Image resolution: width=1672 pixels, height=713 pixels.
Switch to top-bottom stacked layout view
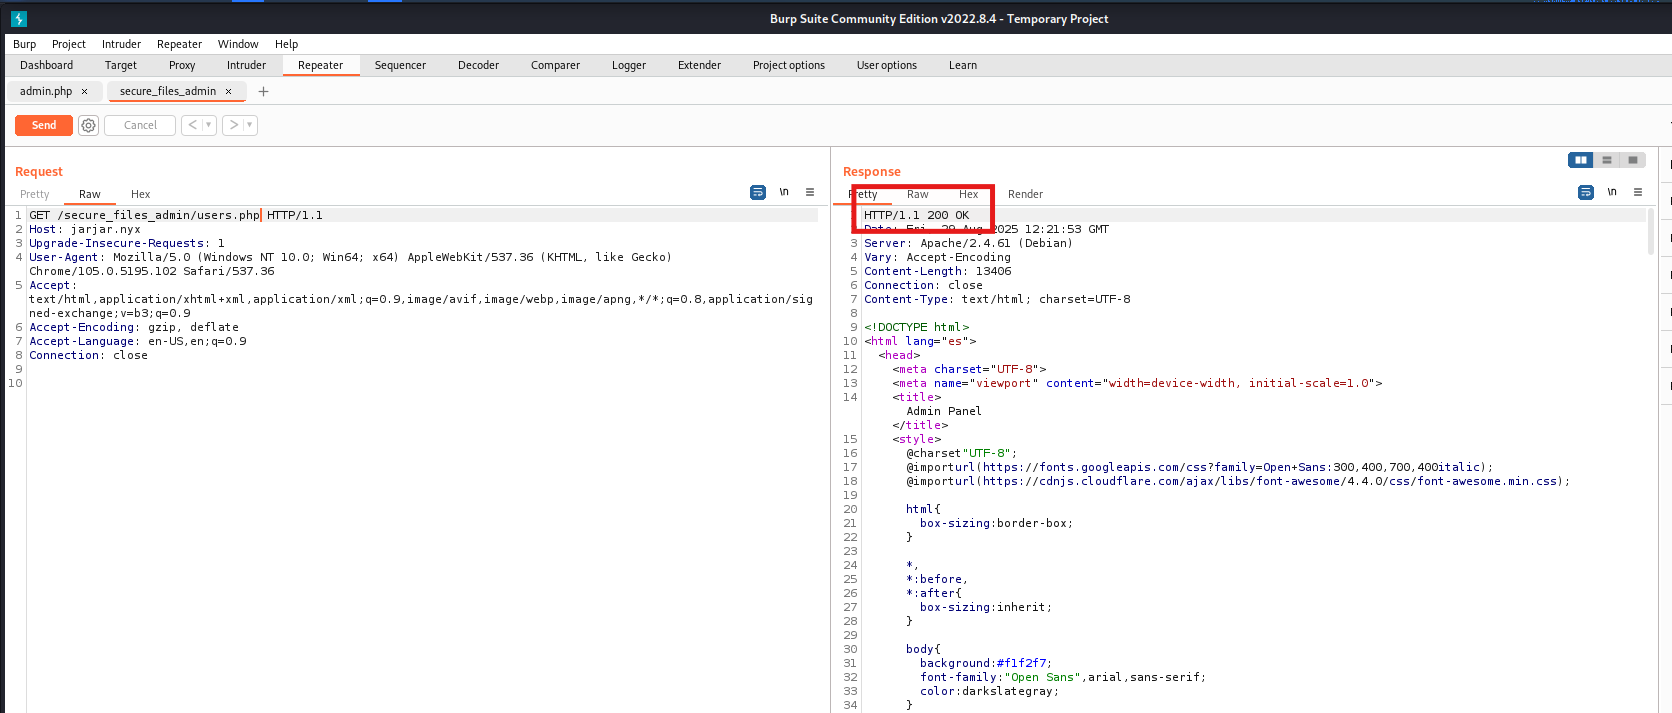point(1607,160)
